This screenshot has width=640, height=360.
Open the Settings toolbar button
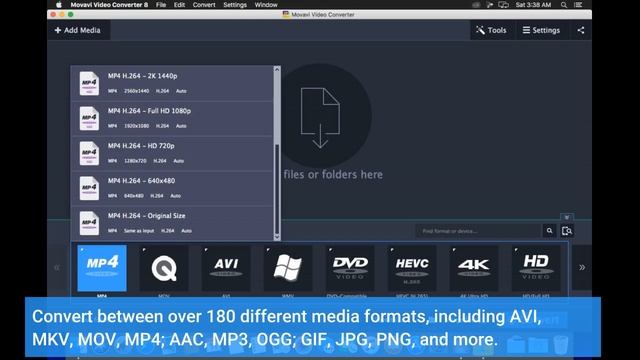(541, 30)
